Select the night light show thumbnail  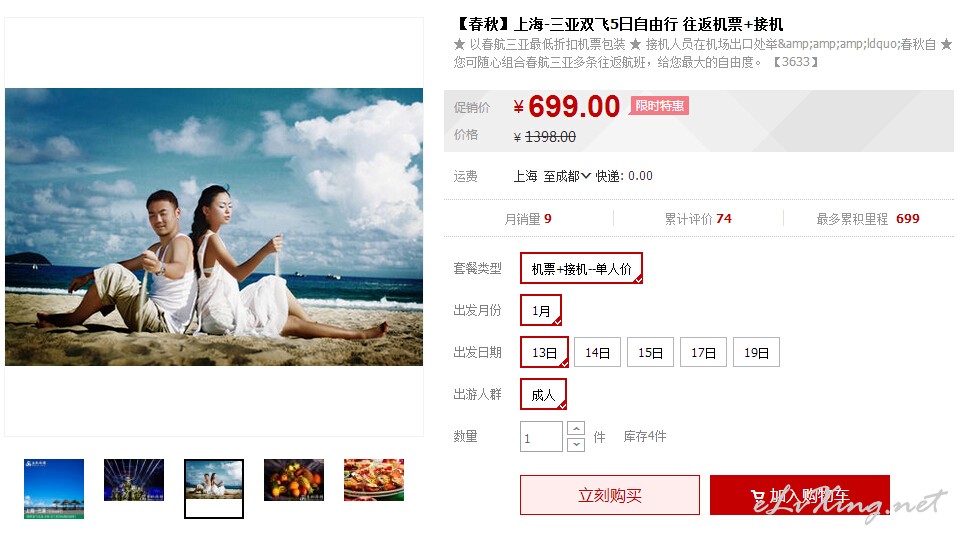(134, 480)
